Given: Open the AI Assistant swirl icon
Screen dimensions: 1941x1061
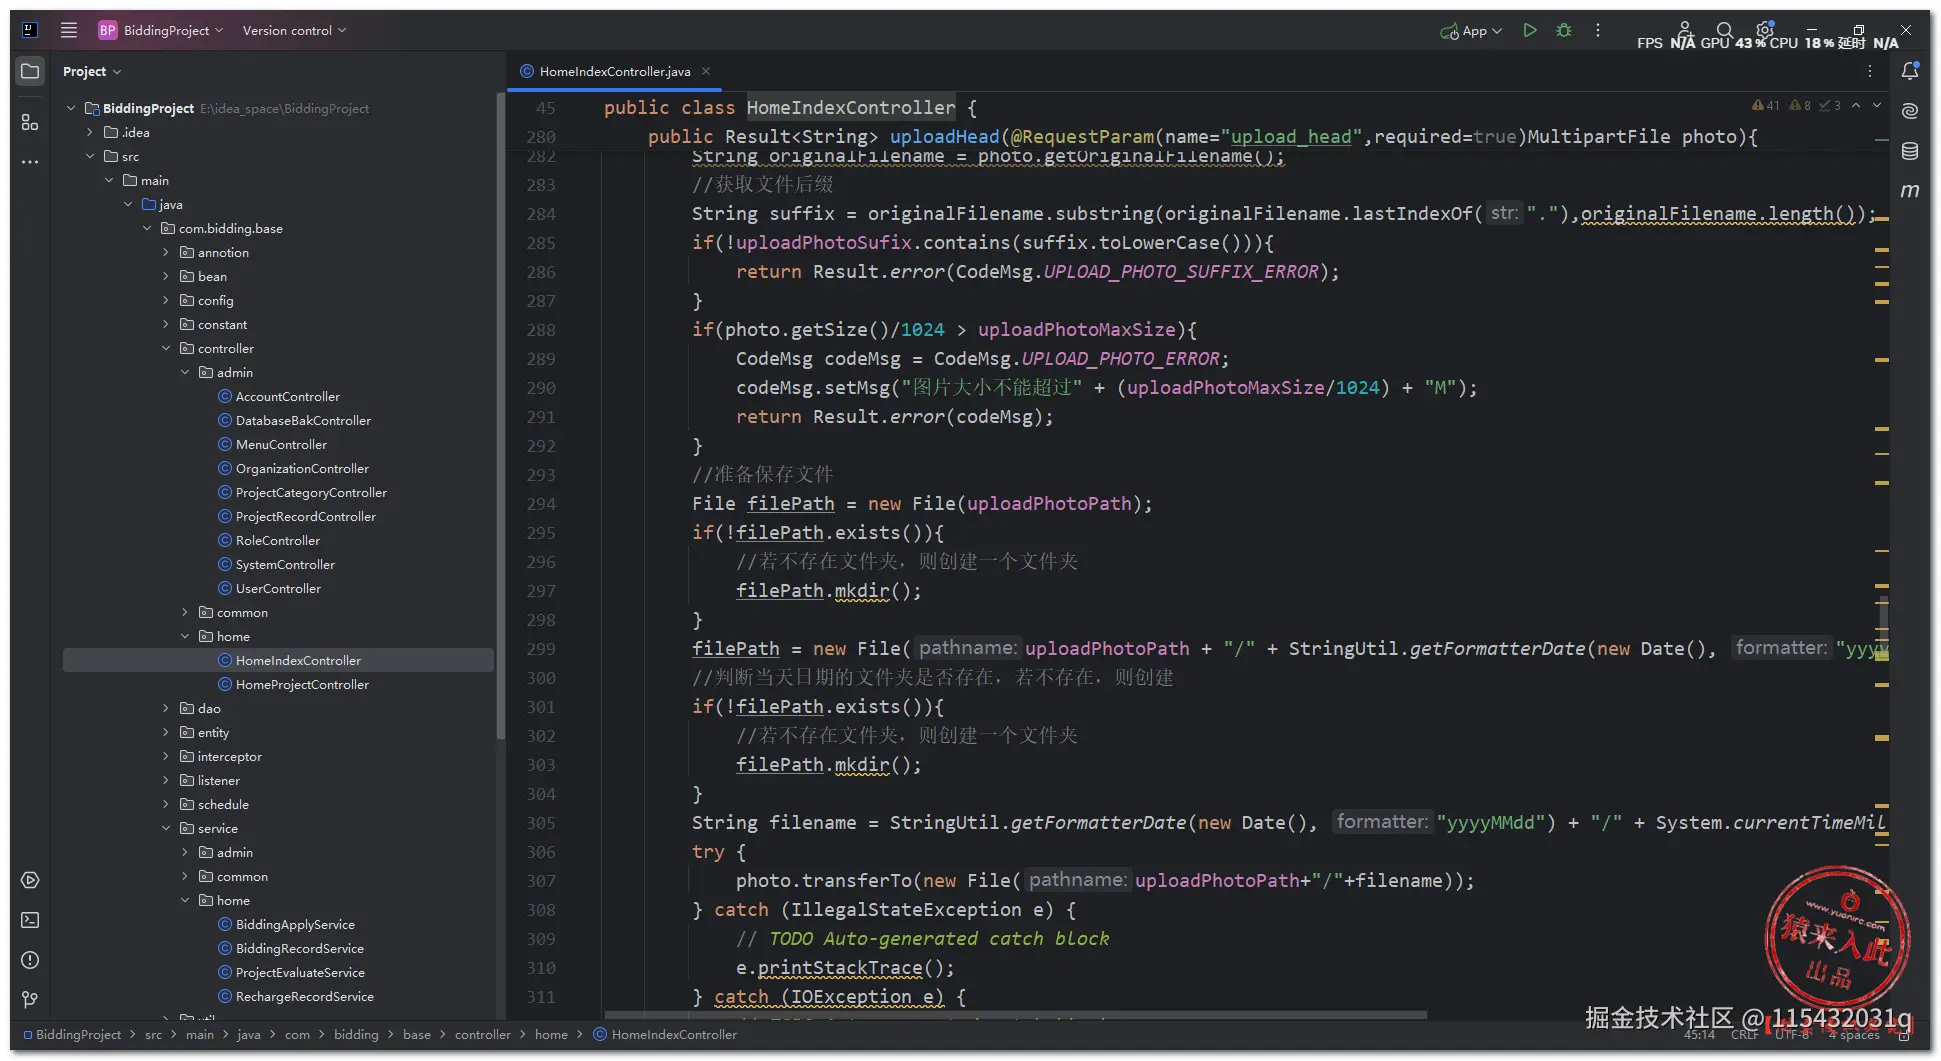Looking at the screenshot, I should (x=1910, y=111).
